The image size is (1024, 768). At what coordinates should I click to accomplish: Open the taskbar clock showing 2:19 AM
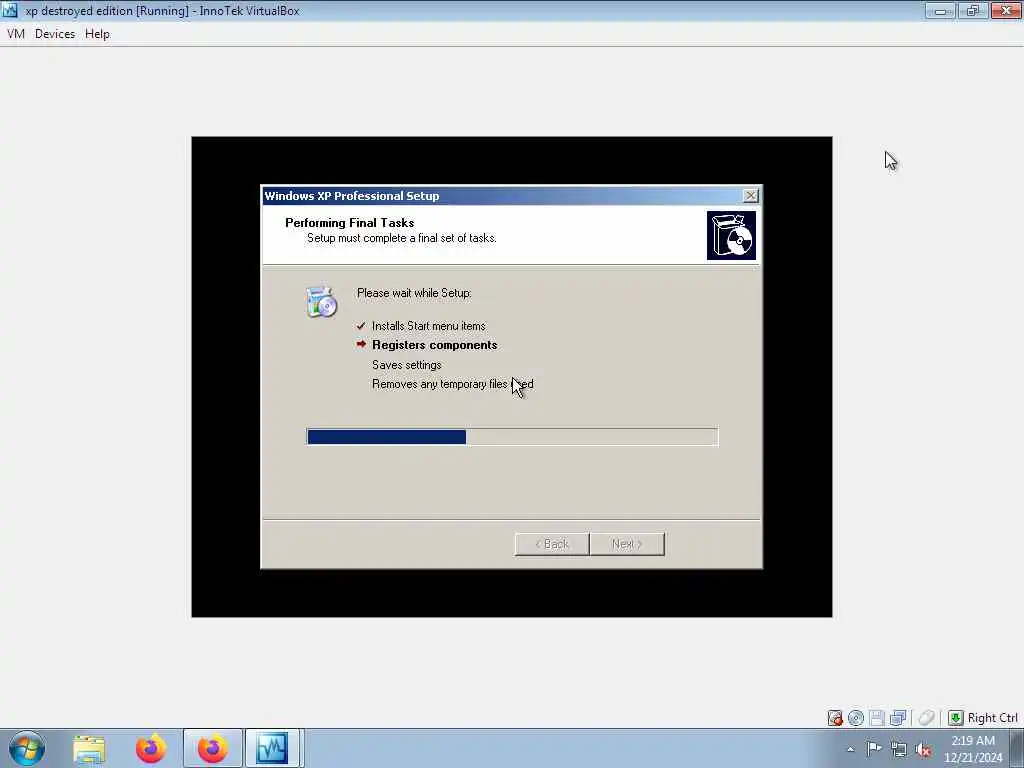click(973, 748)
